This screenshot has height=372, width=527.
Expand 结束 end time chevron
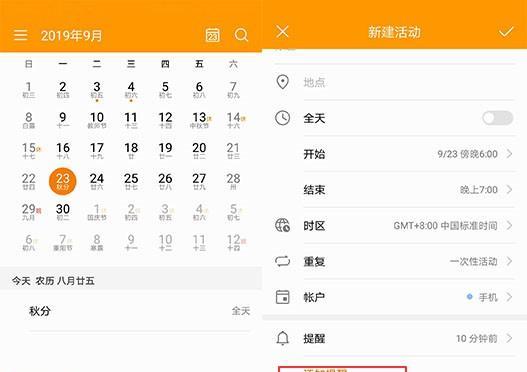509,190
